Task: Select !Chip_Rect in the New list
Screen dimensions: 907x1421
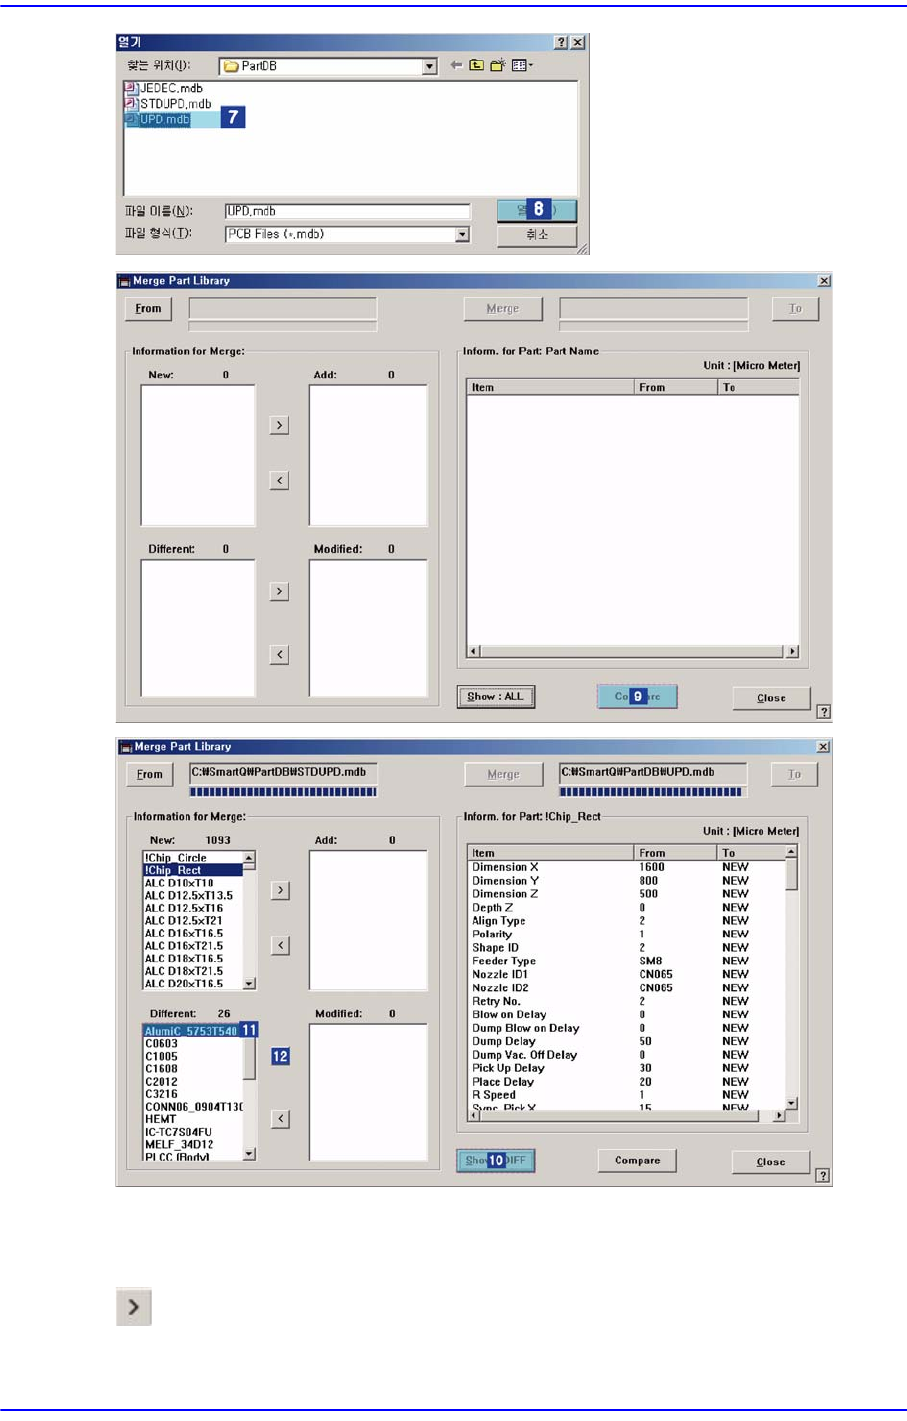Action: 193,870
